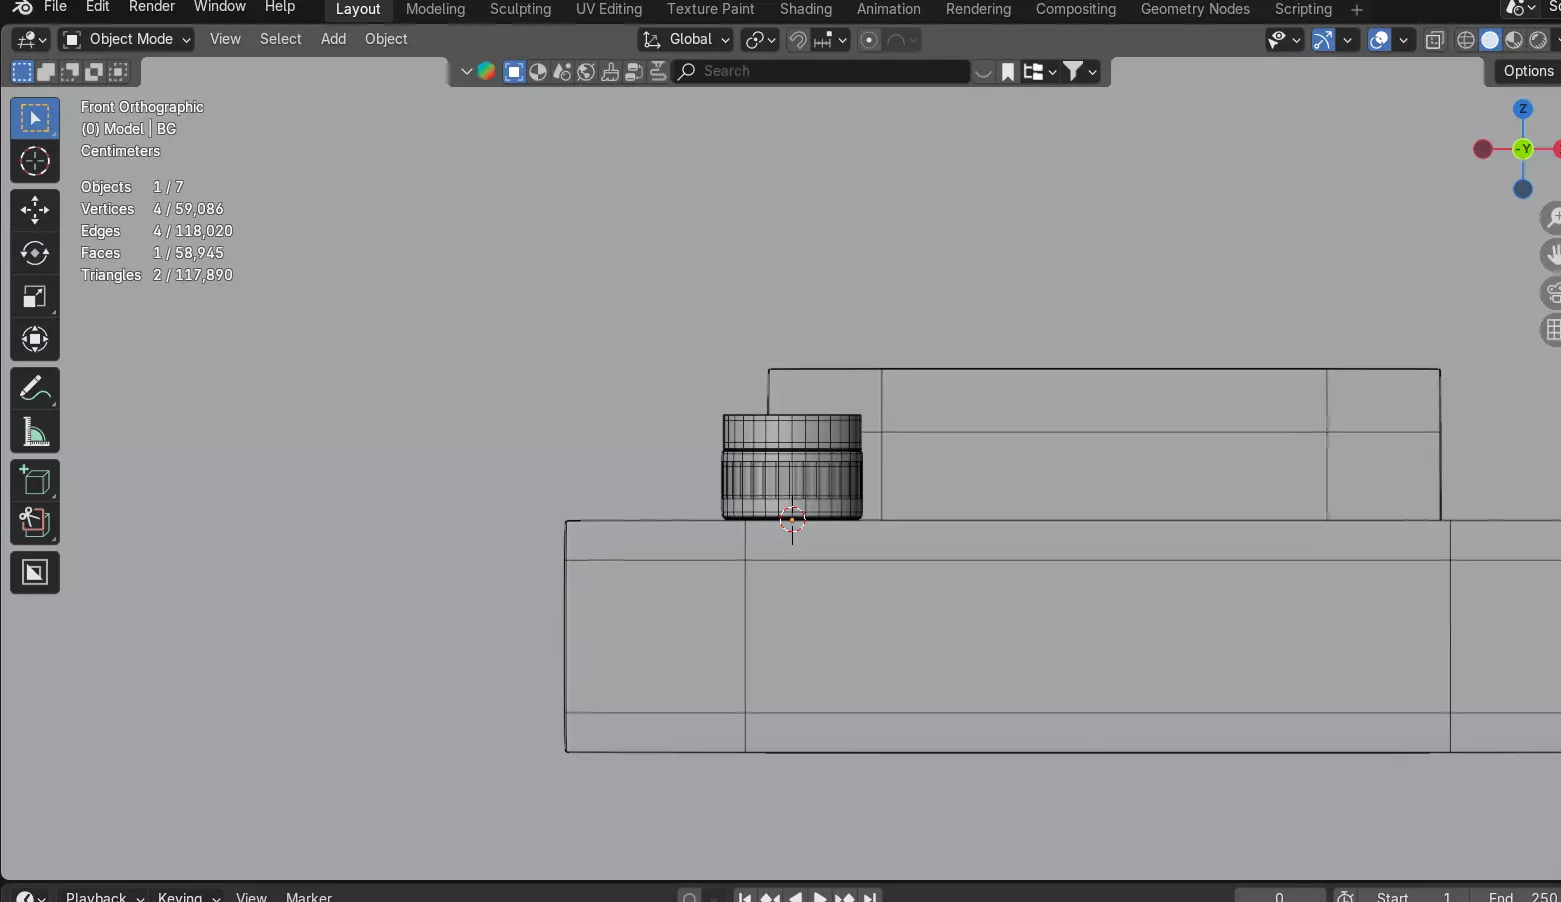1561x902 pixels.
Task: Add a workspace with plus button
Action: click(x=1357, y=9)
